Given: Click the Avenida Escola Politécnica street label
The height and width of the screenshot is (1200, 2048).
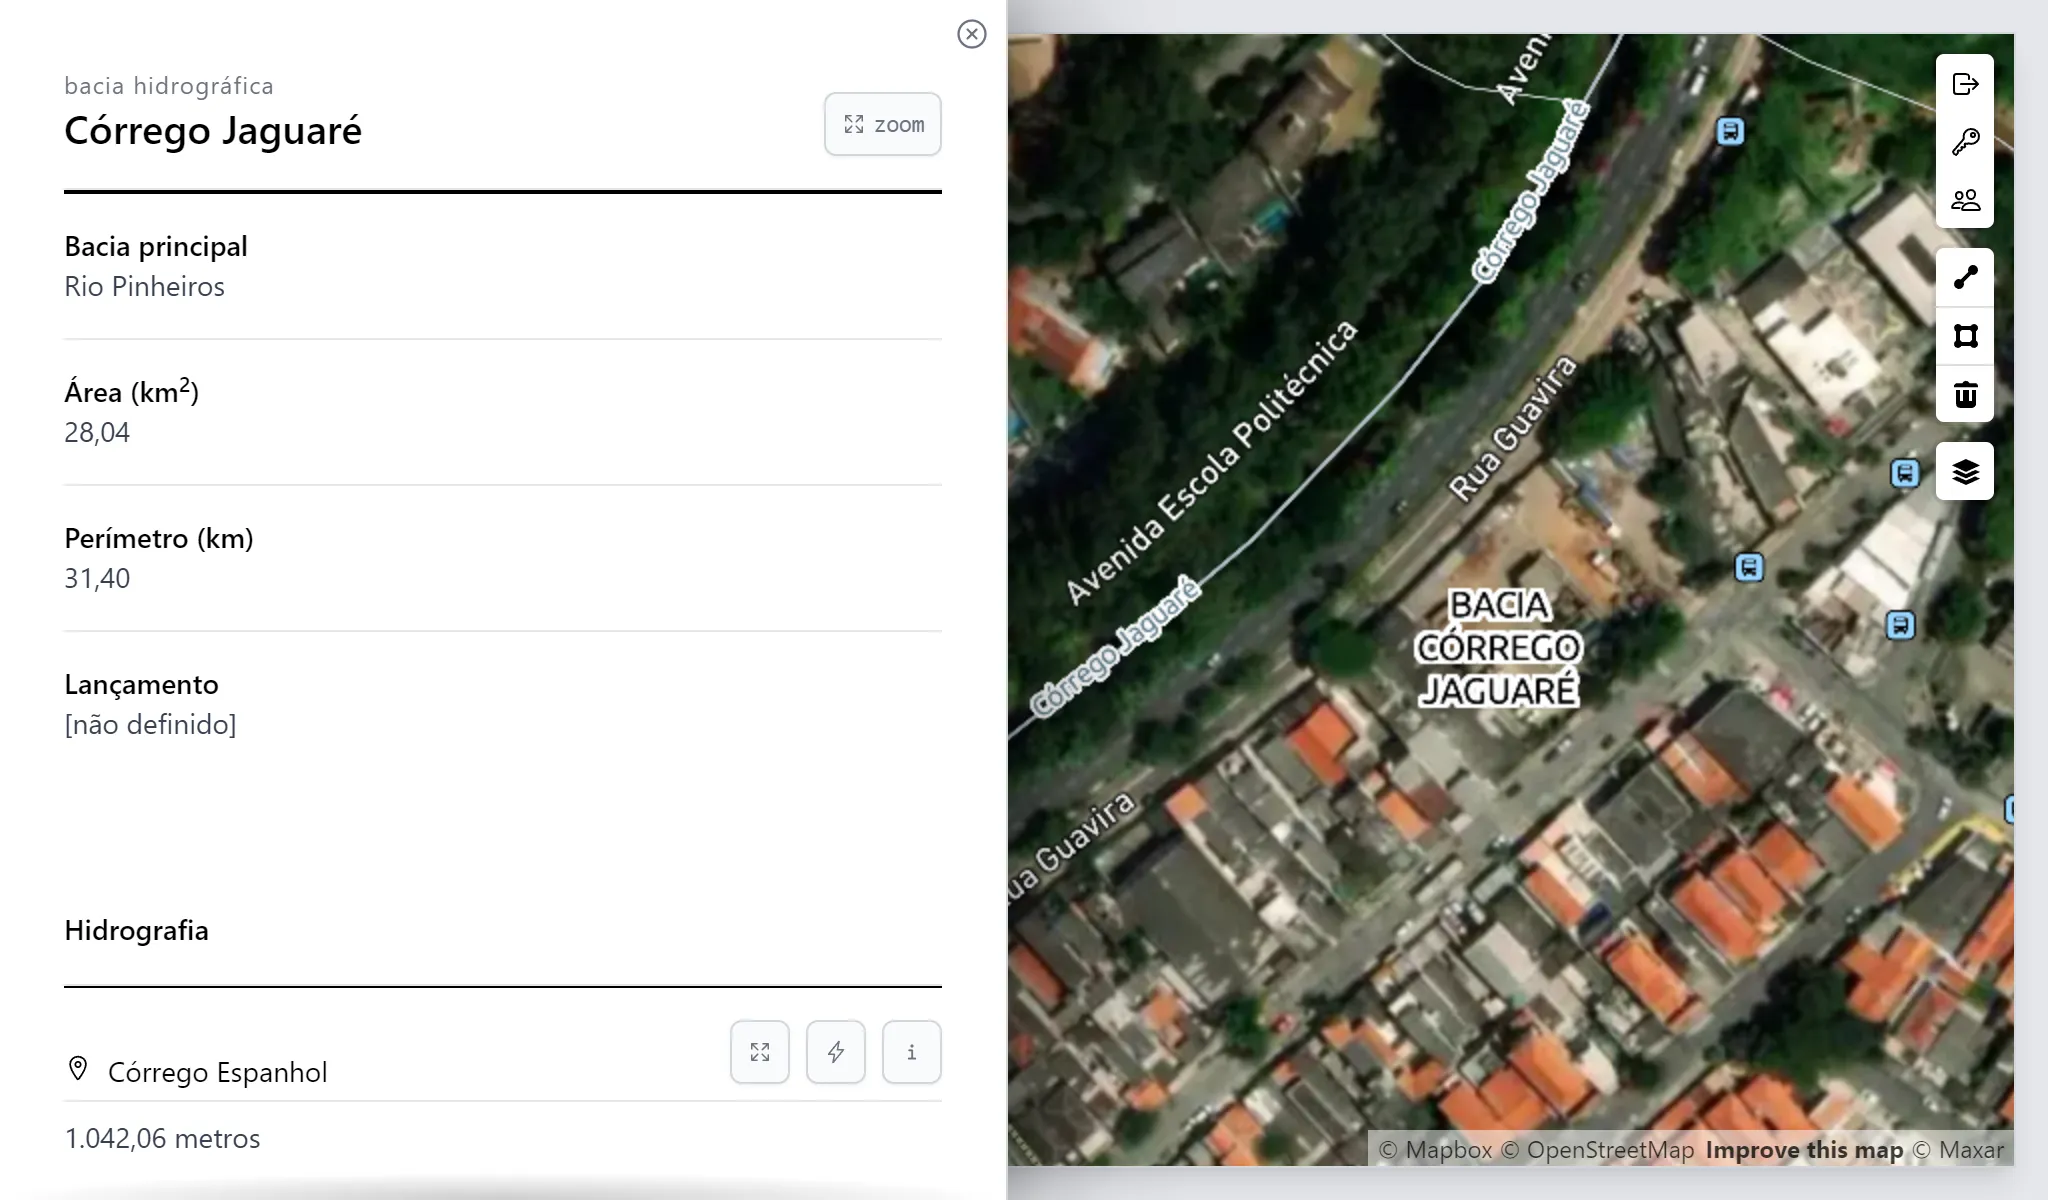Looking at the screenshot, I should click(1212, 462).
